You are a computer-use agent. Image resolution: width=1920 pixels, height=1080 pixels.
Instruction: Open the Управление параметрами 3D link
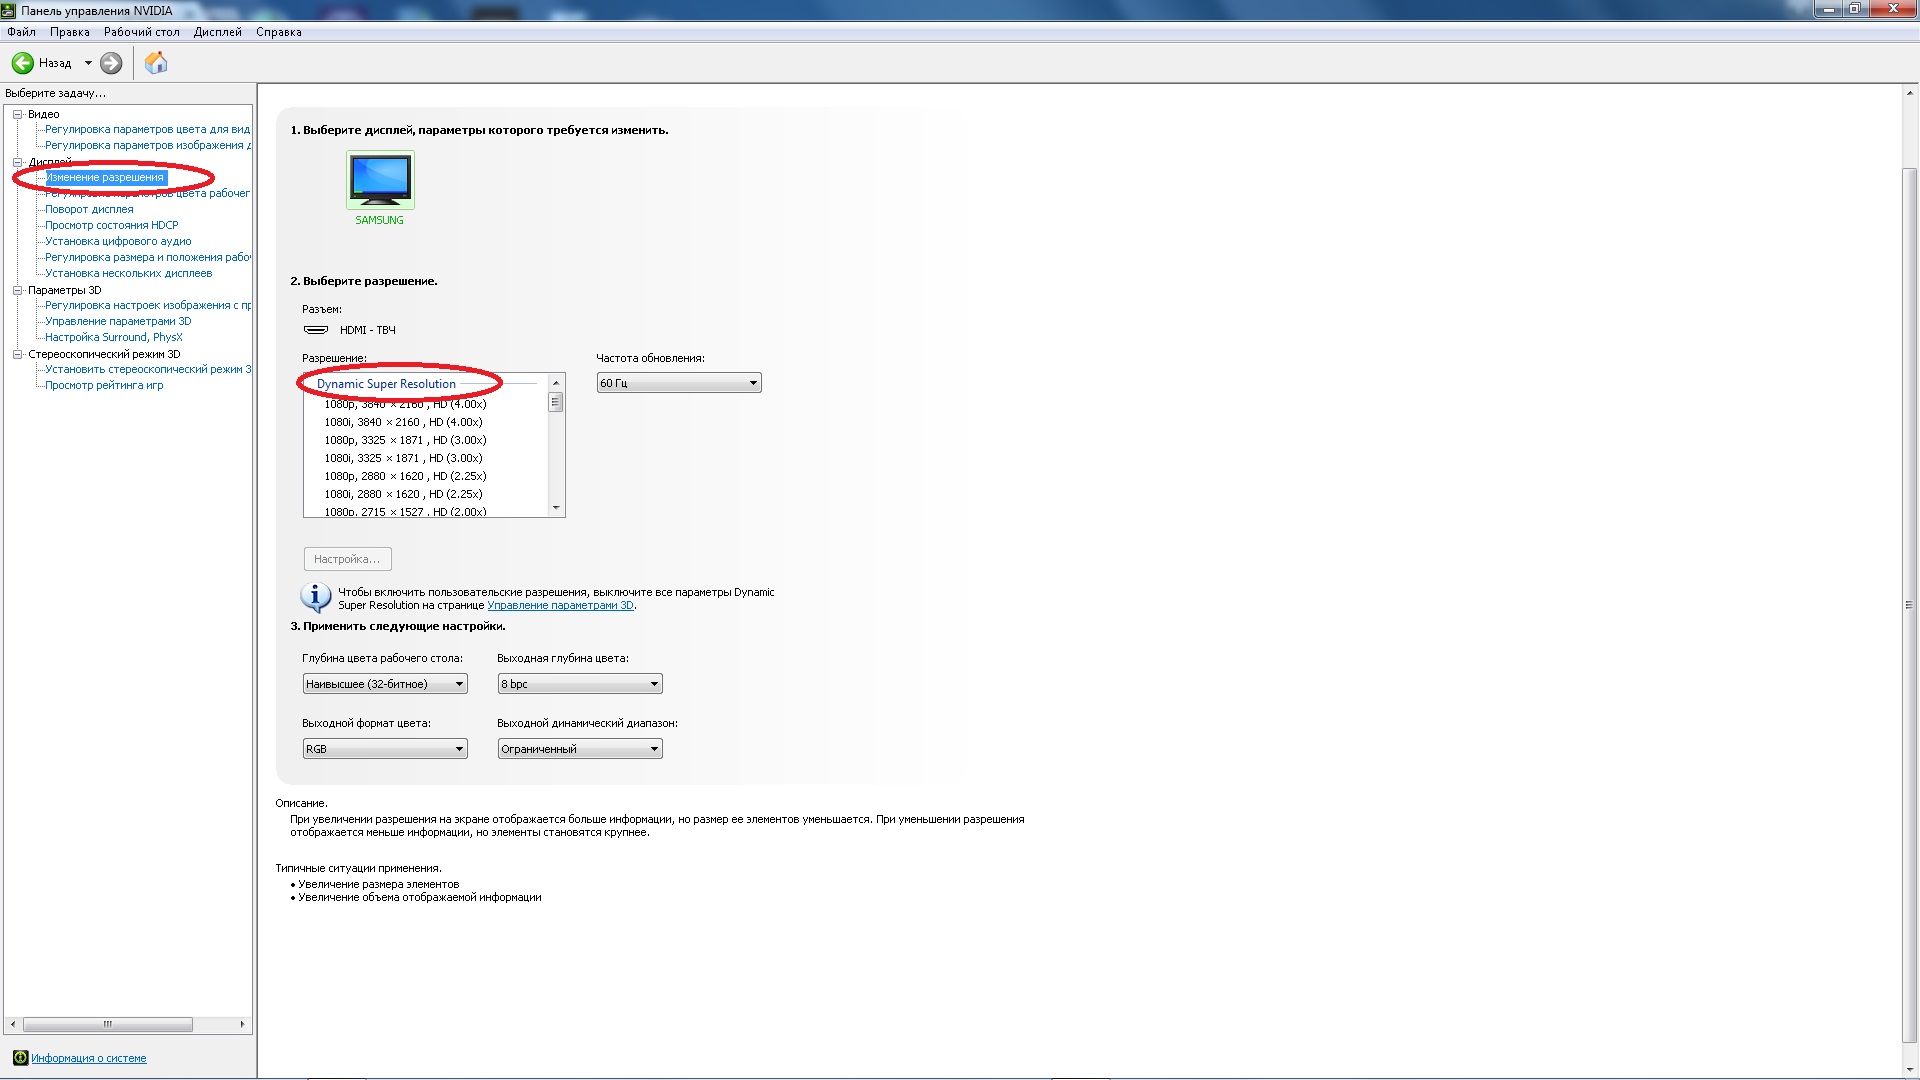(x=560, y=605)
